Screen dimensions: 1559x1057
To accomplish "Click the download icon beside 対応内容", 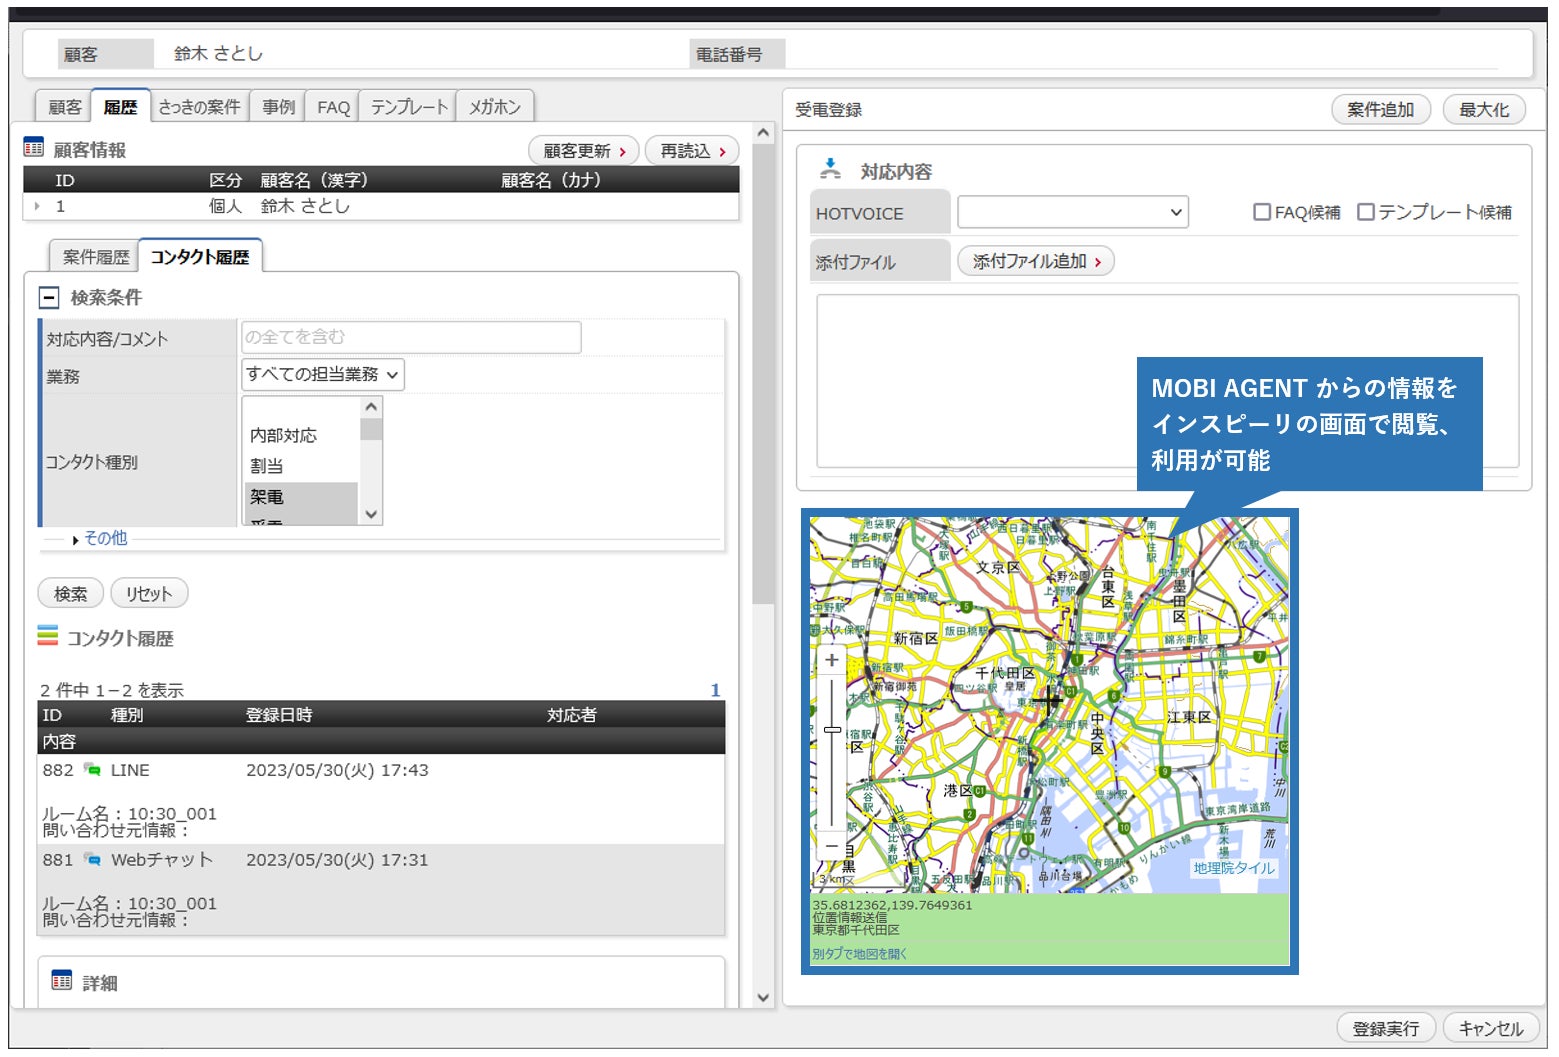I will click(x=830, y=169).
